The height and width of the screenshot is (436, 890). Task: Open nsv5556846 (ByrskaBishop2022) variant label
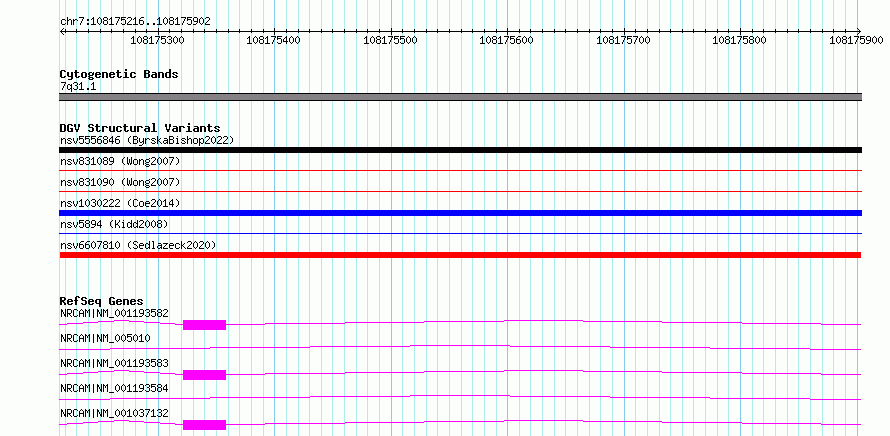point(146,140)
